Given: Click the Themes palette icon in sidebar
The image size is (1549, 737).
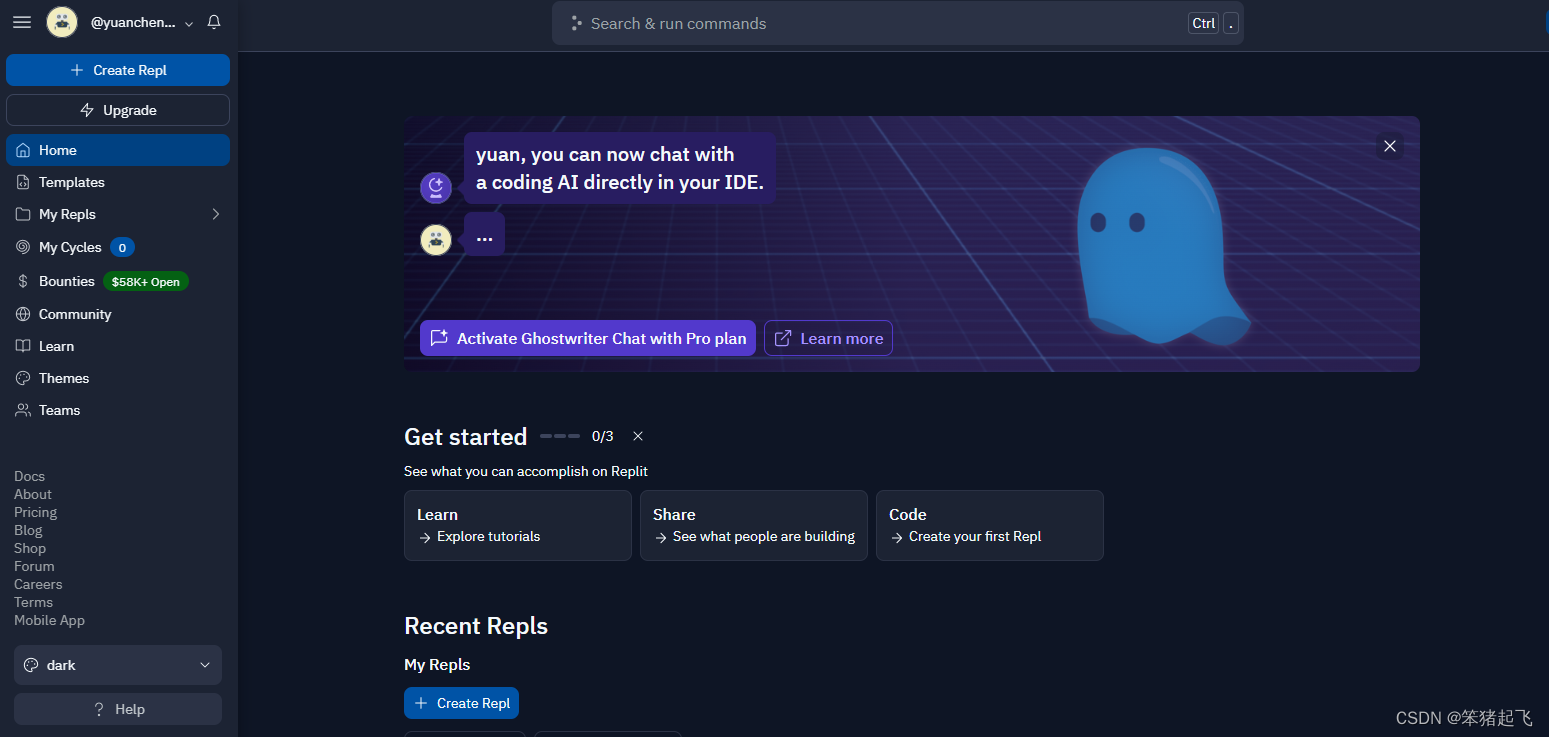Looking at the screenshot, I should tap(23, 378).
